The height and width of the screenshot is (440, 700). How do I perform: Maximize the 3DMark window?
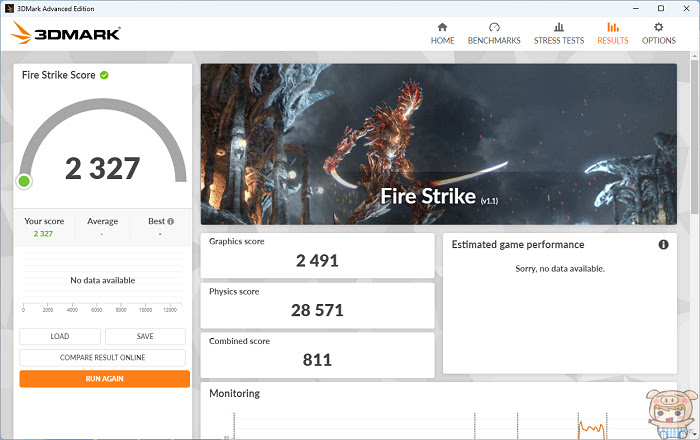[661, 8]
